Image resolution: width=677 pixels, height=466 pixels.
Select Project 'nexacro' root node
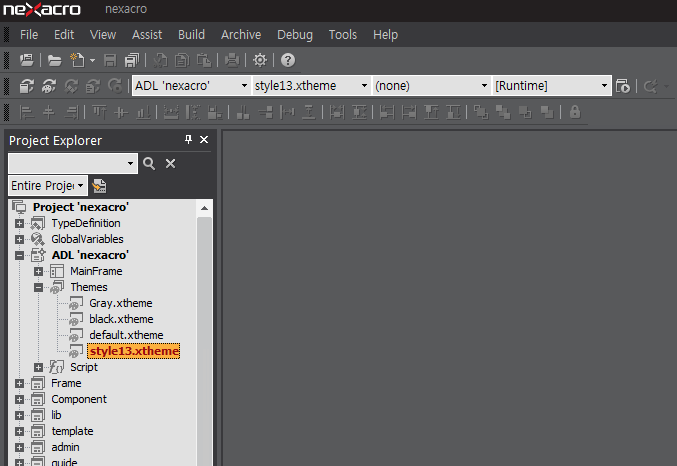pos(81,207)
